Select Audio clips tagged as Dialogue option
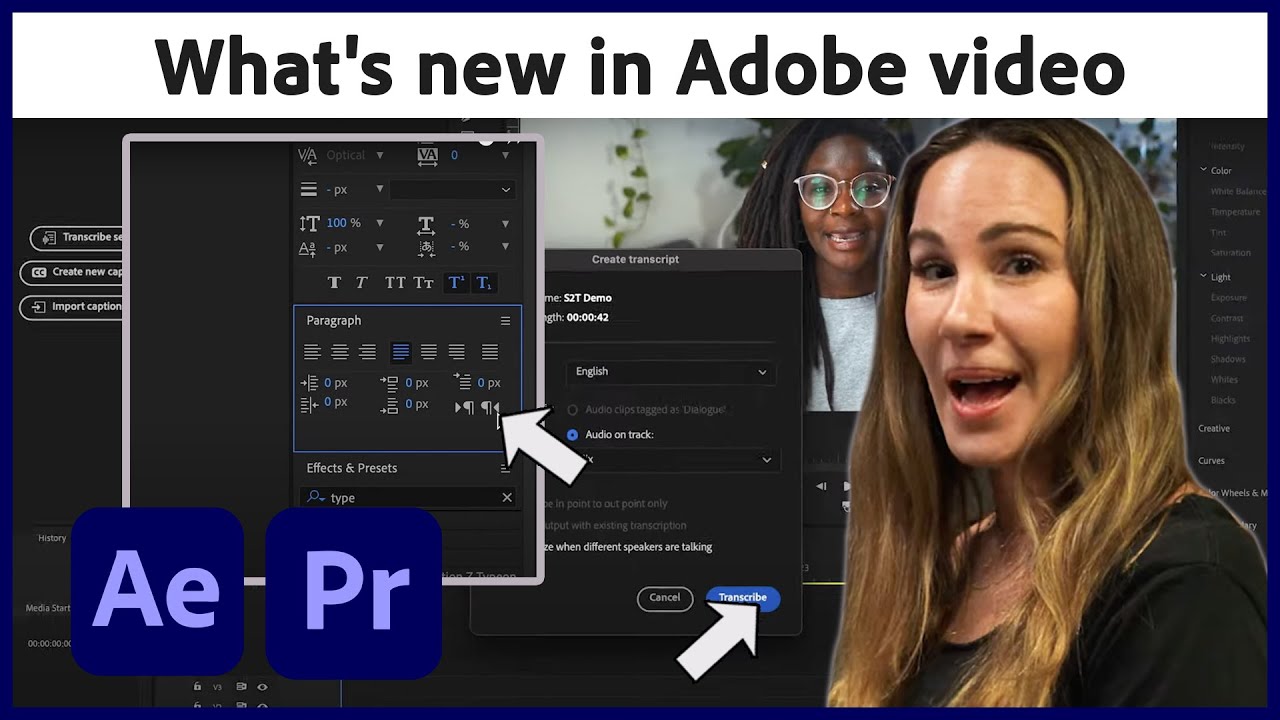This screenshot has width=1280, height=720. [573, 410]
